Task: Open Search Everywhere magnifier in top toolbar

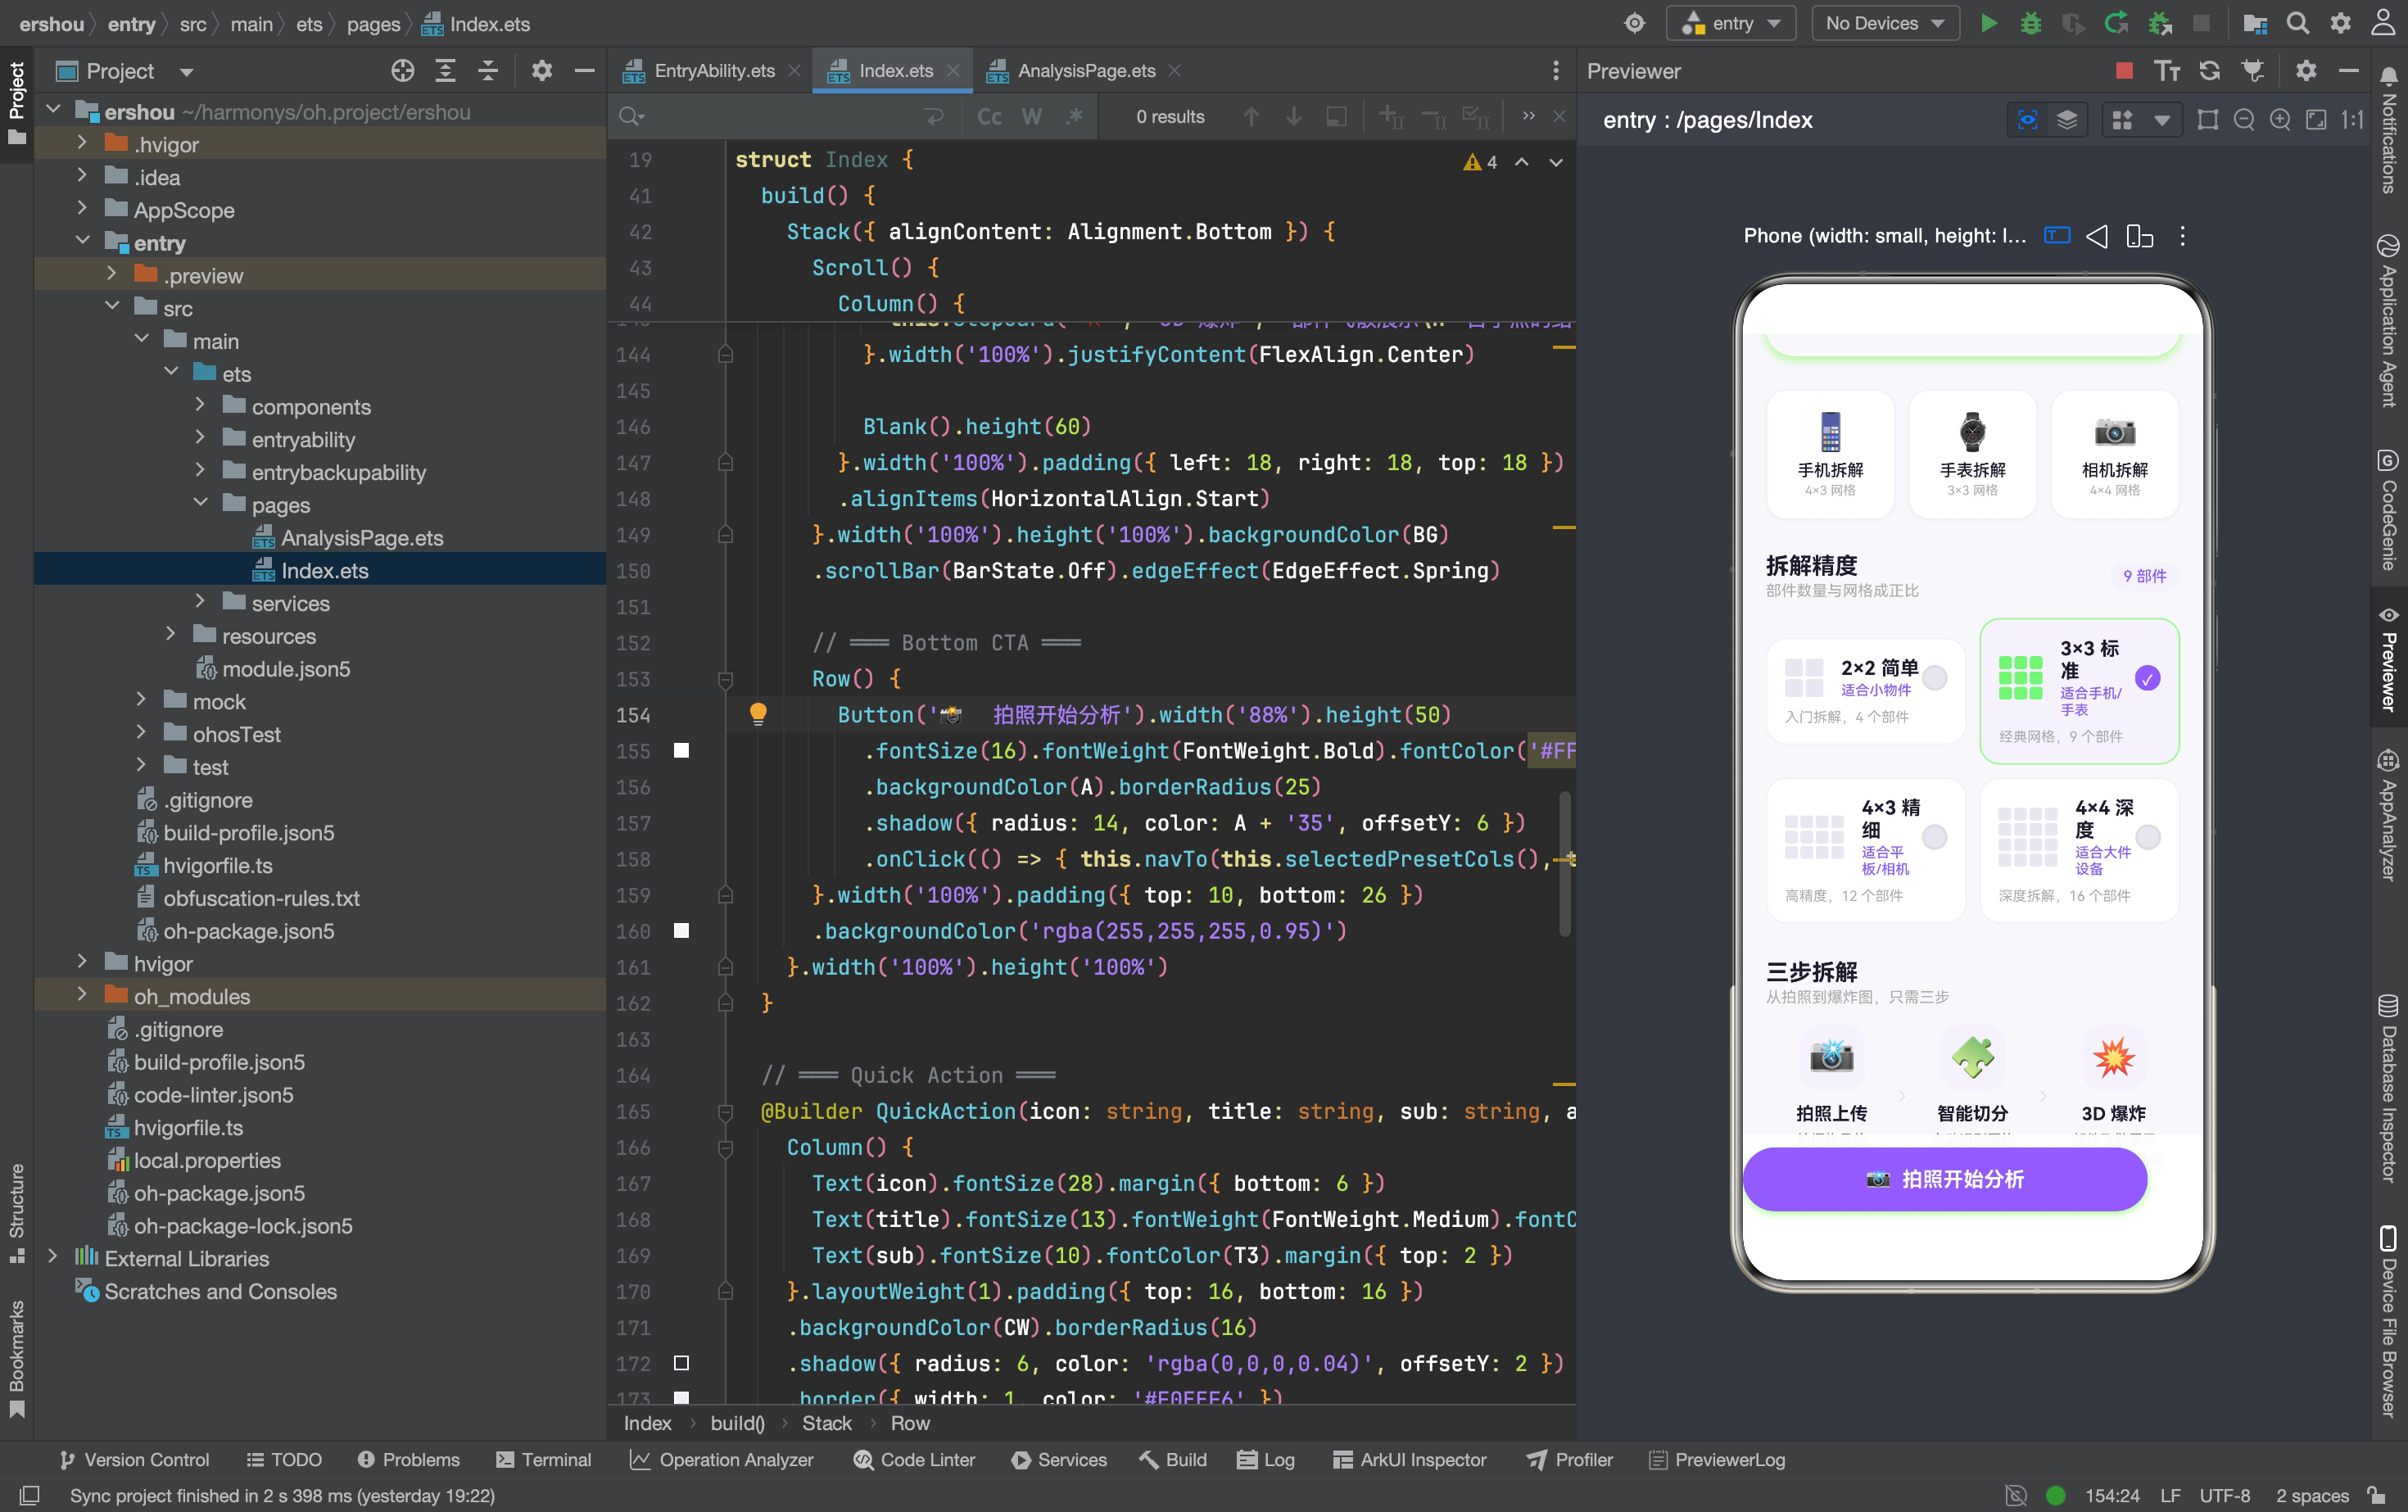Action: click(2298, 23)
